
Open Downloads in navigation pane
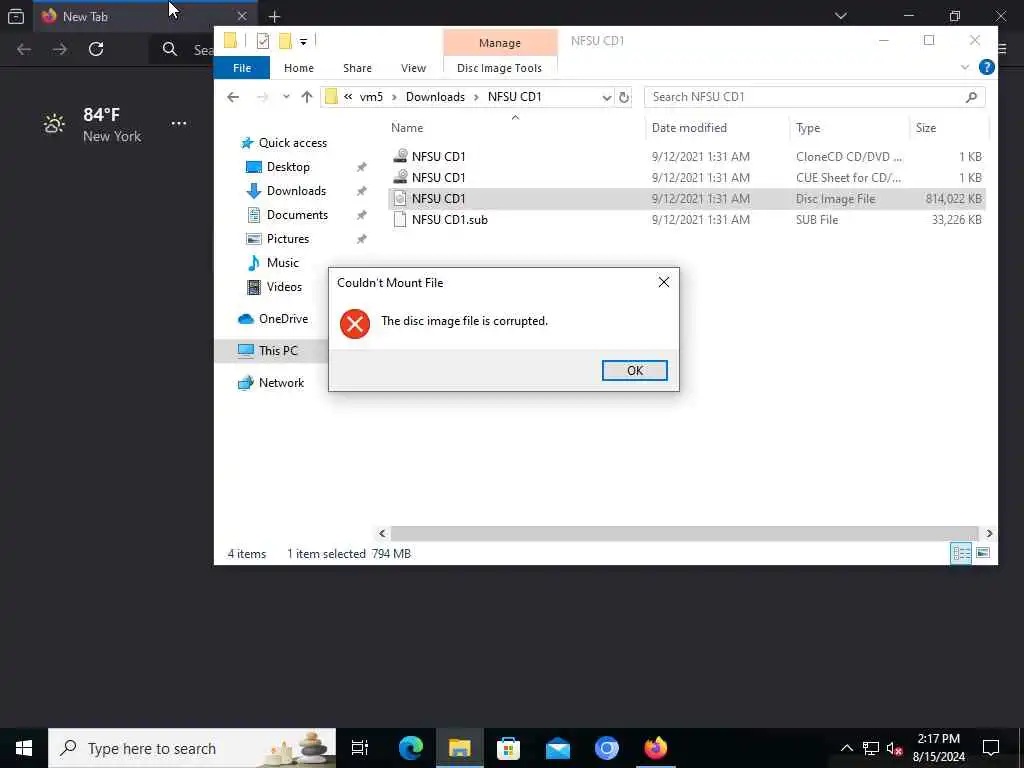click(x=296, y=191)
